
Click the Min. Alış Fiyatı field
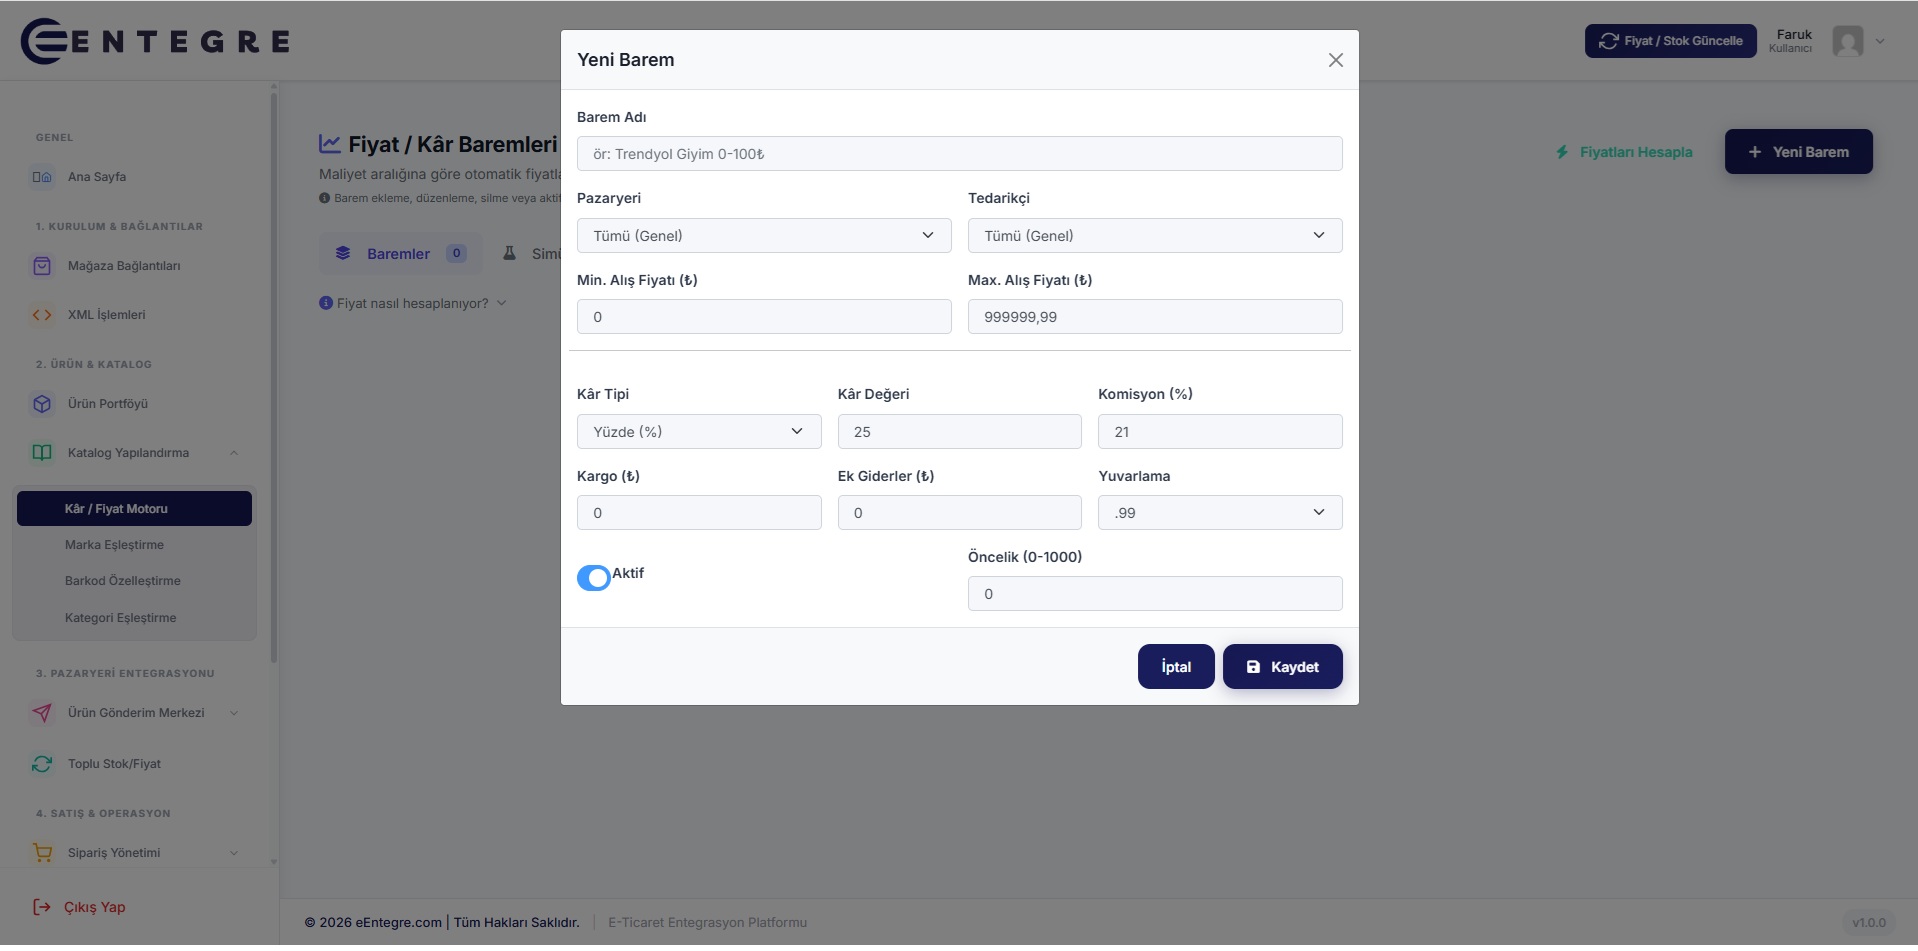click(x=764, y=317)
